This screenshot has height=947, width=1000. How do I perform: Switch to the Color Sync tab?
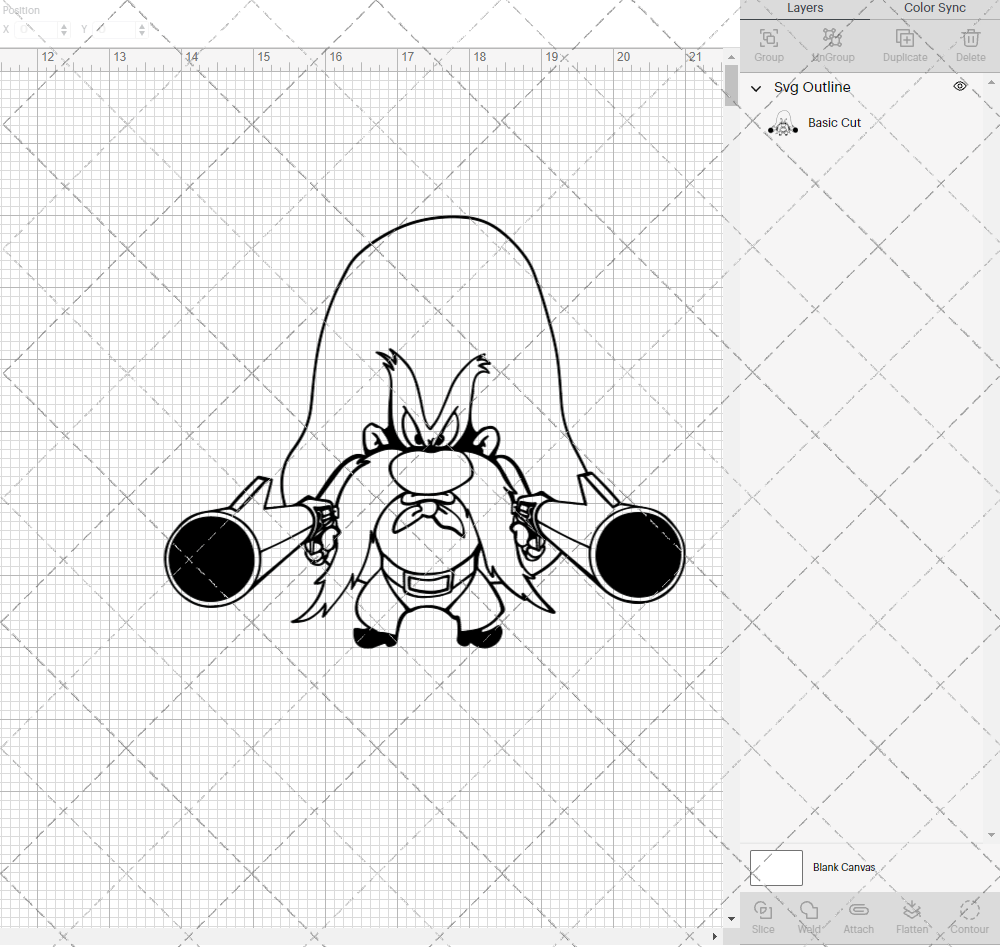933,8
